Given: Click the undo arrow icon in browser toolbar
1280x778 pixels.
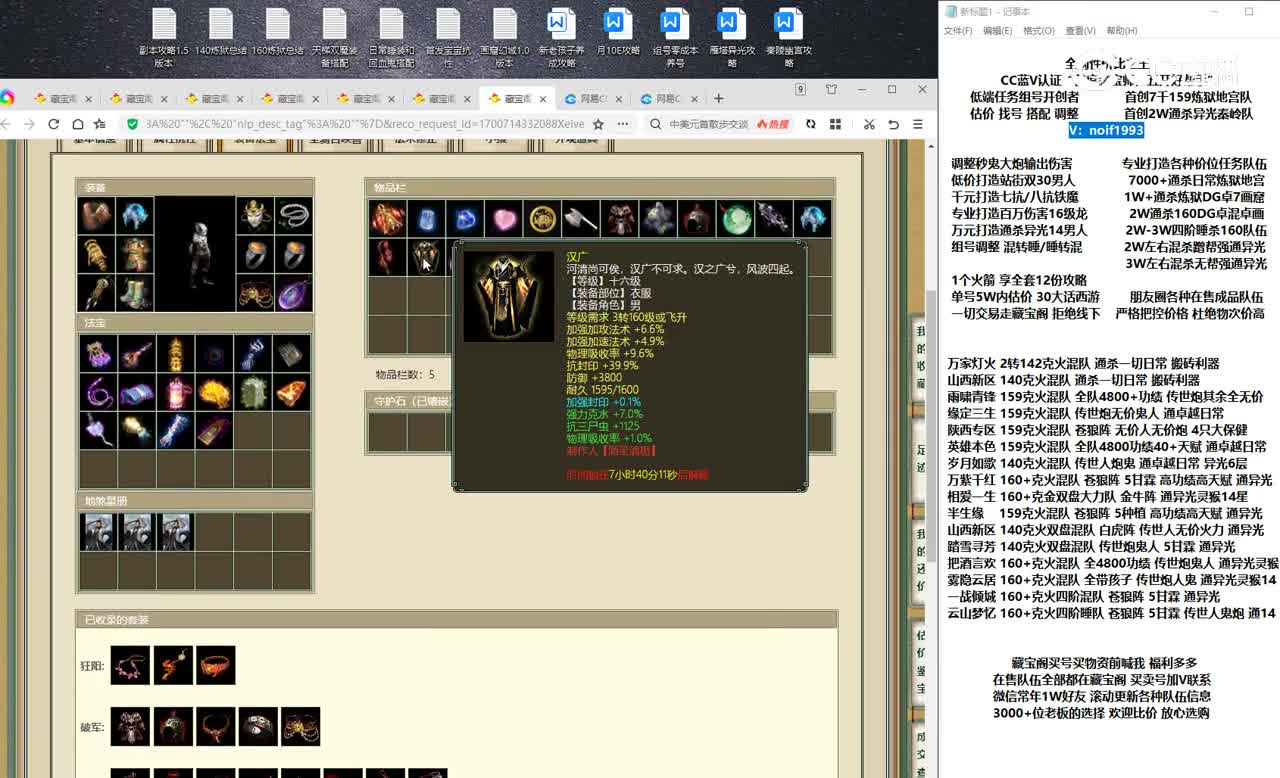Looking at the screenshot, I should point(893,124).
